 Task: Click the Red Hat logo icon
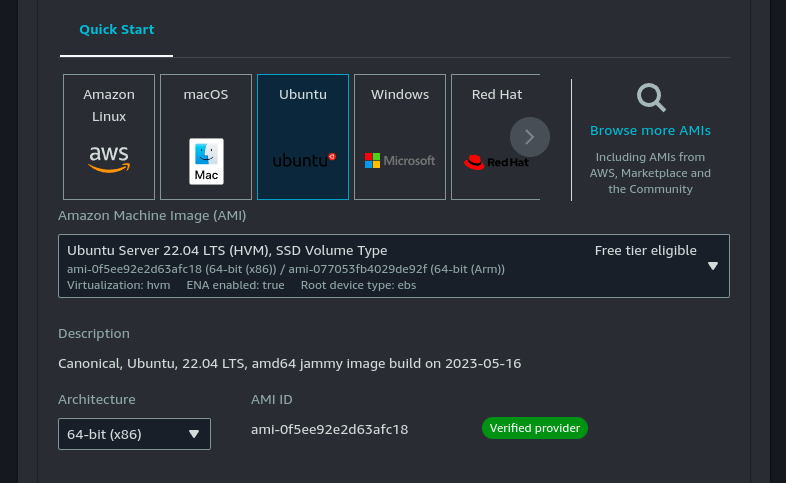(x=496, y=162)
